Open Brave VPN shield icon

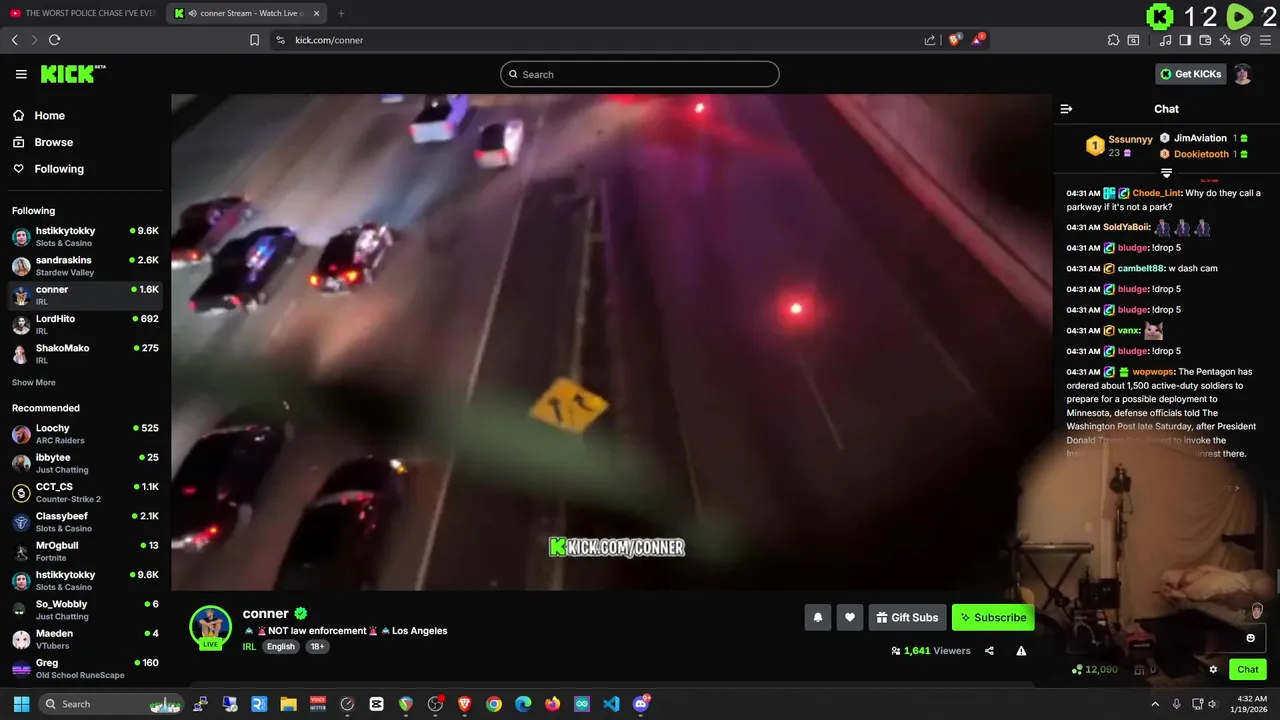tap(1245, 40)
